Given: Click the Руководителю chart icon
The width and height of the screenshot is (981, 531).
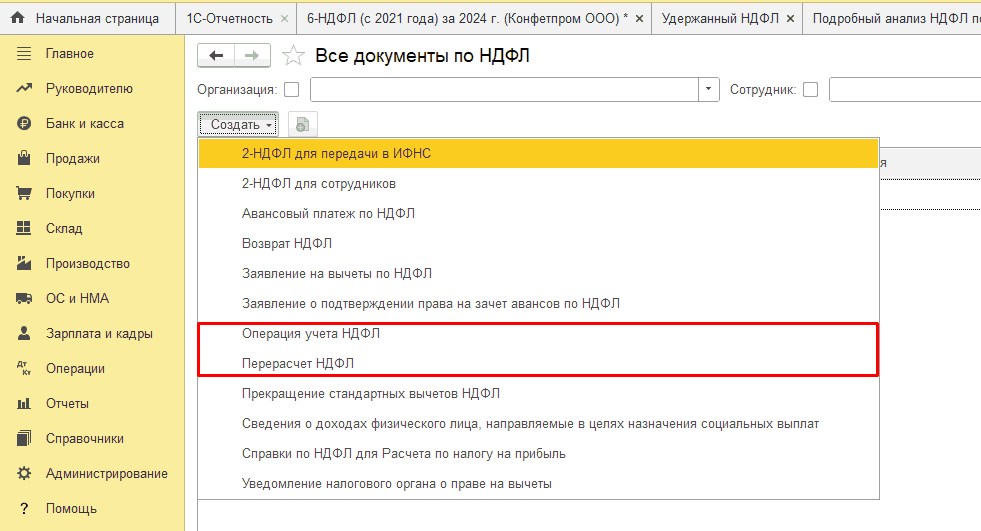Looking at the screenshot, I should [24, 88].
